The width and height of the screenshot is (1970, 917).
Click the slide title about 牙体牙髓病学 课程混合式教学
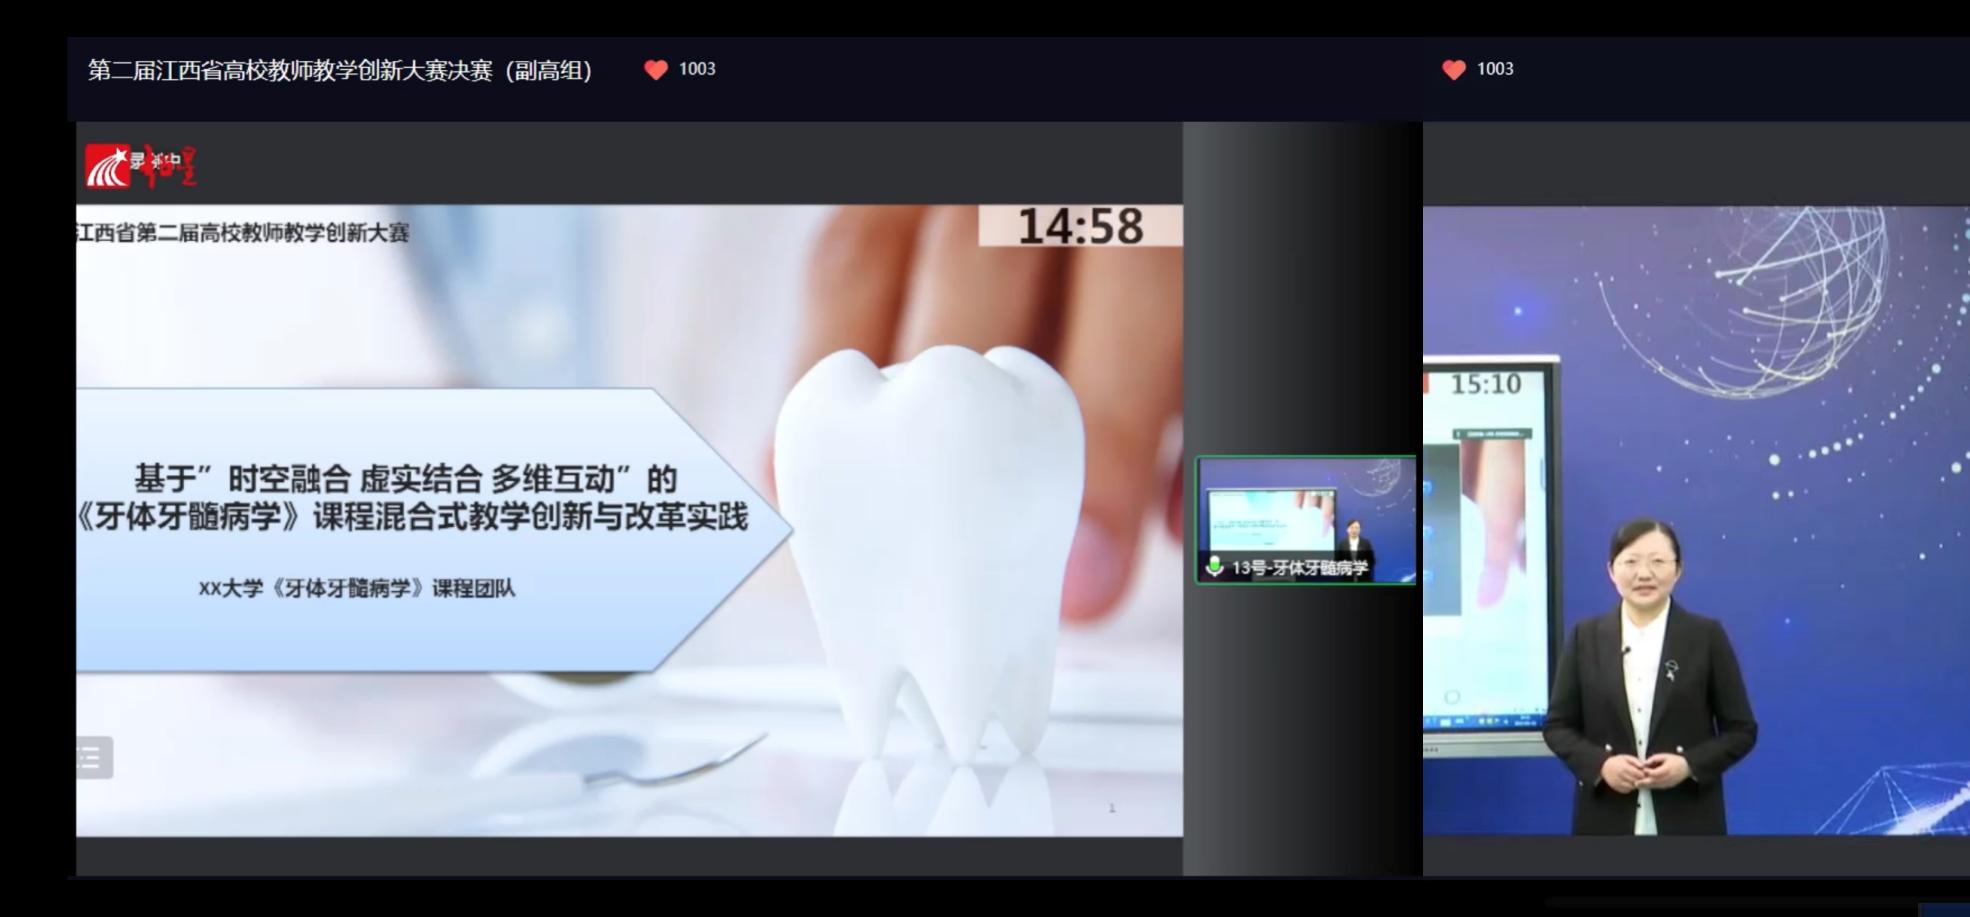coord(410,498)
